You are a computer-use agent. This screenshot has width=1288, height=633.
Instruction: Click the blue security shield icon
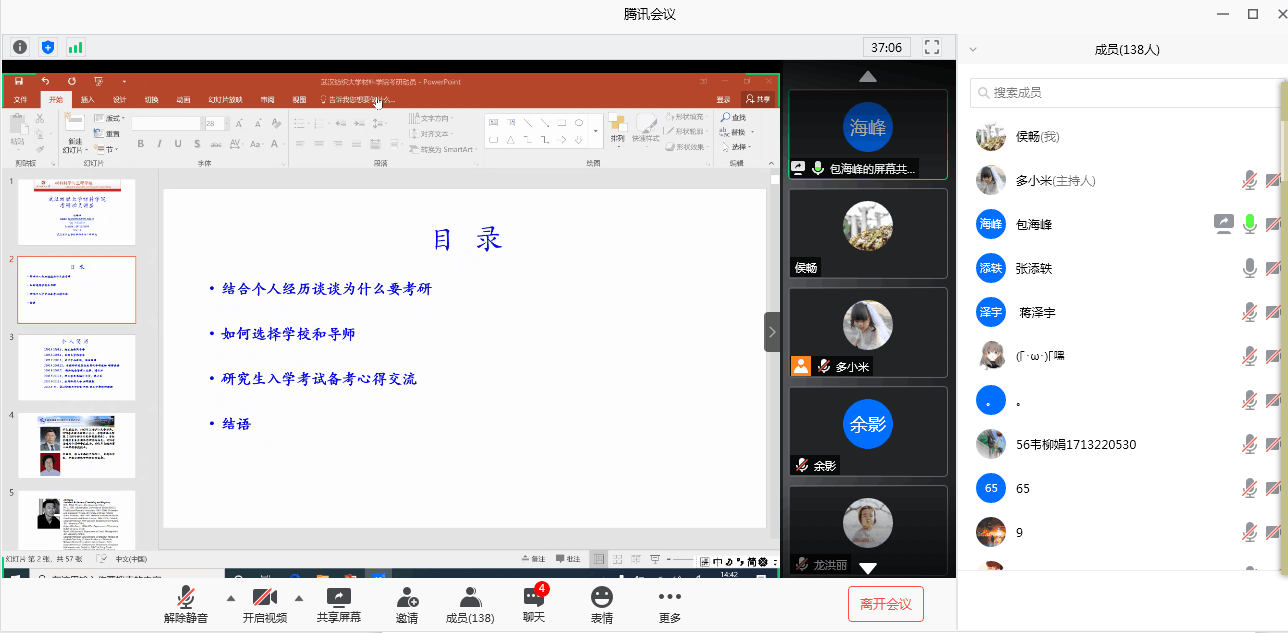(x=48, y=47)
